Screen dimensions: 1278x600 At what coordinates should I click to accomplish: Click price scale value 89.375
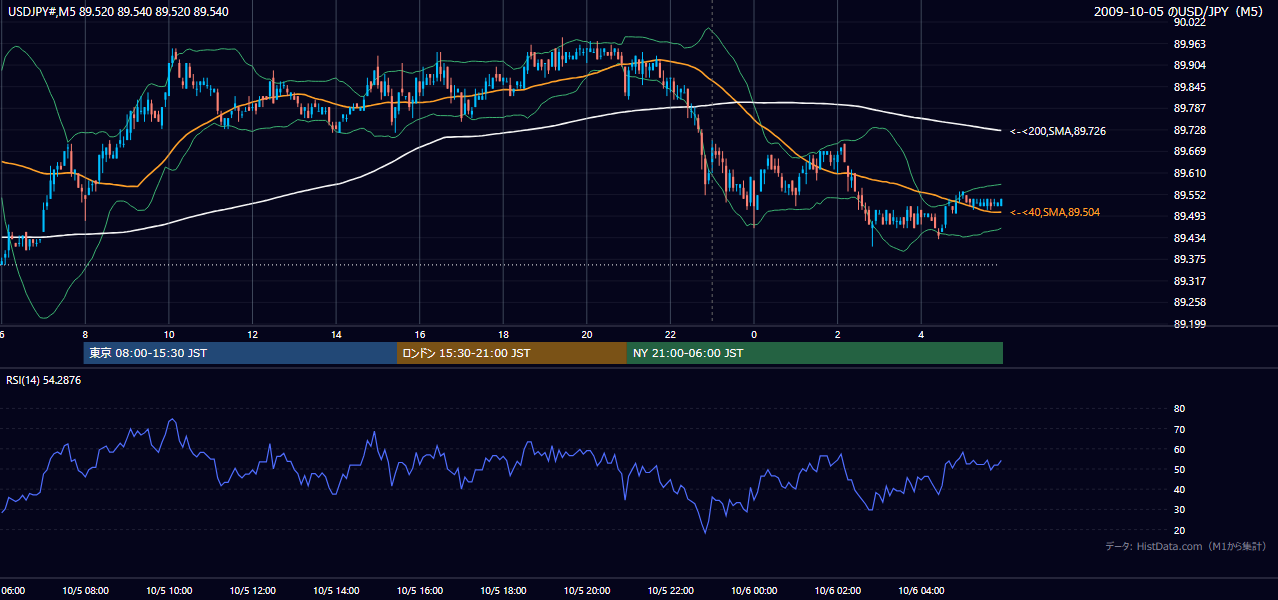pyautogui.click(x=1190, y=259)
